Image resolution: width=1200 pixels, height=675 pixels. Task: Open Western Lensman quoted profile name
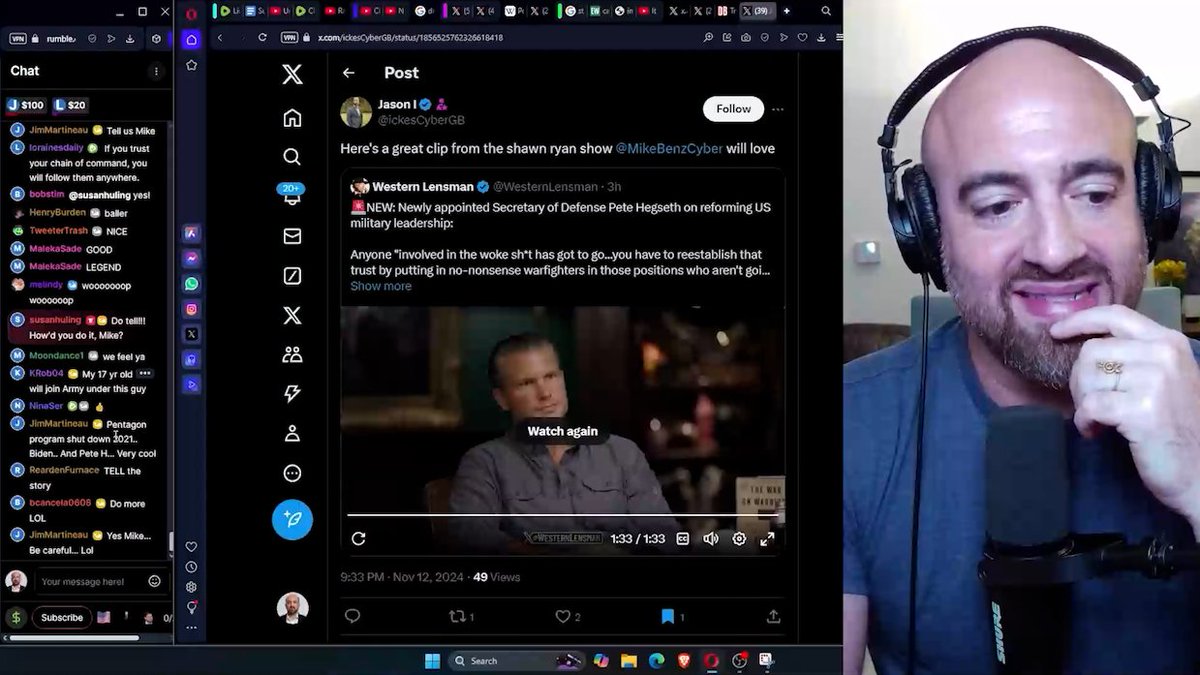[x=423, y=186]
